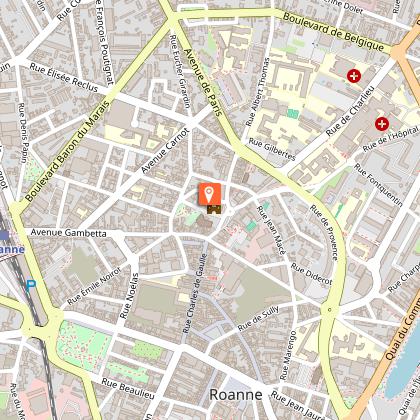
Task: Click the Rue Charles de Gaulle label
Action: click(195, 293)
